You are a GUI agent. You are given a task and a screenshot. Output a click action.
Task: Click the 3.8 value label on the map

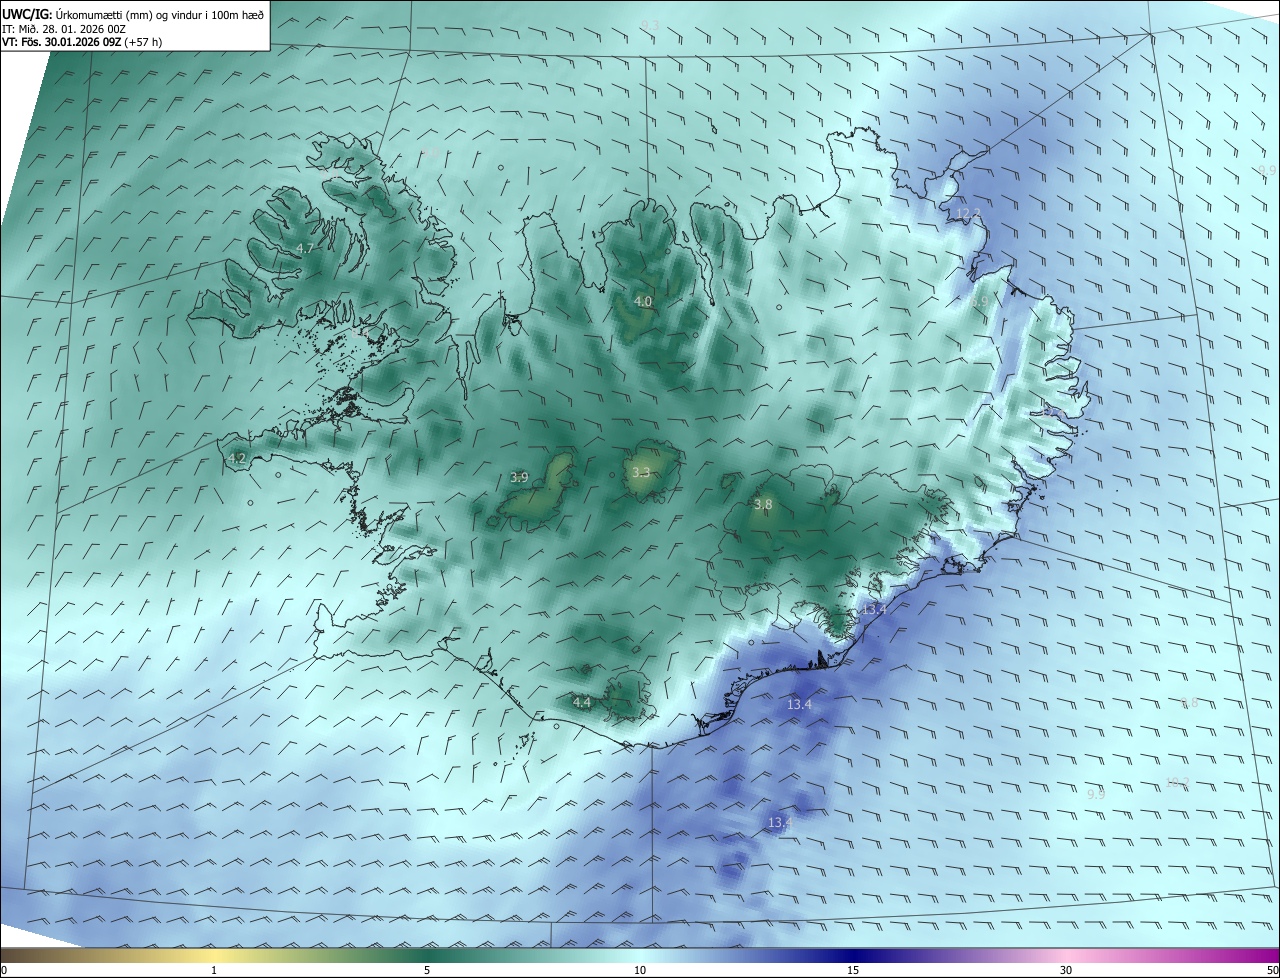[763, 505]
